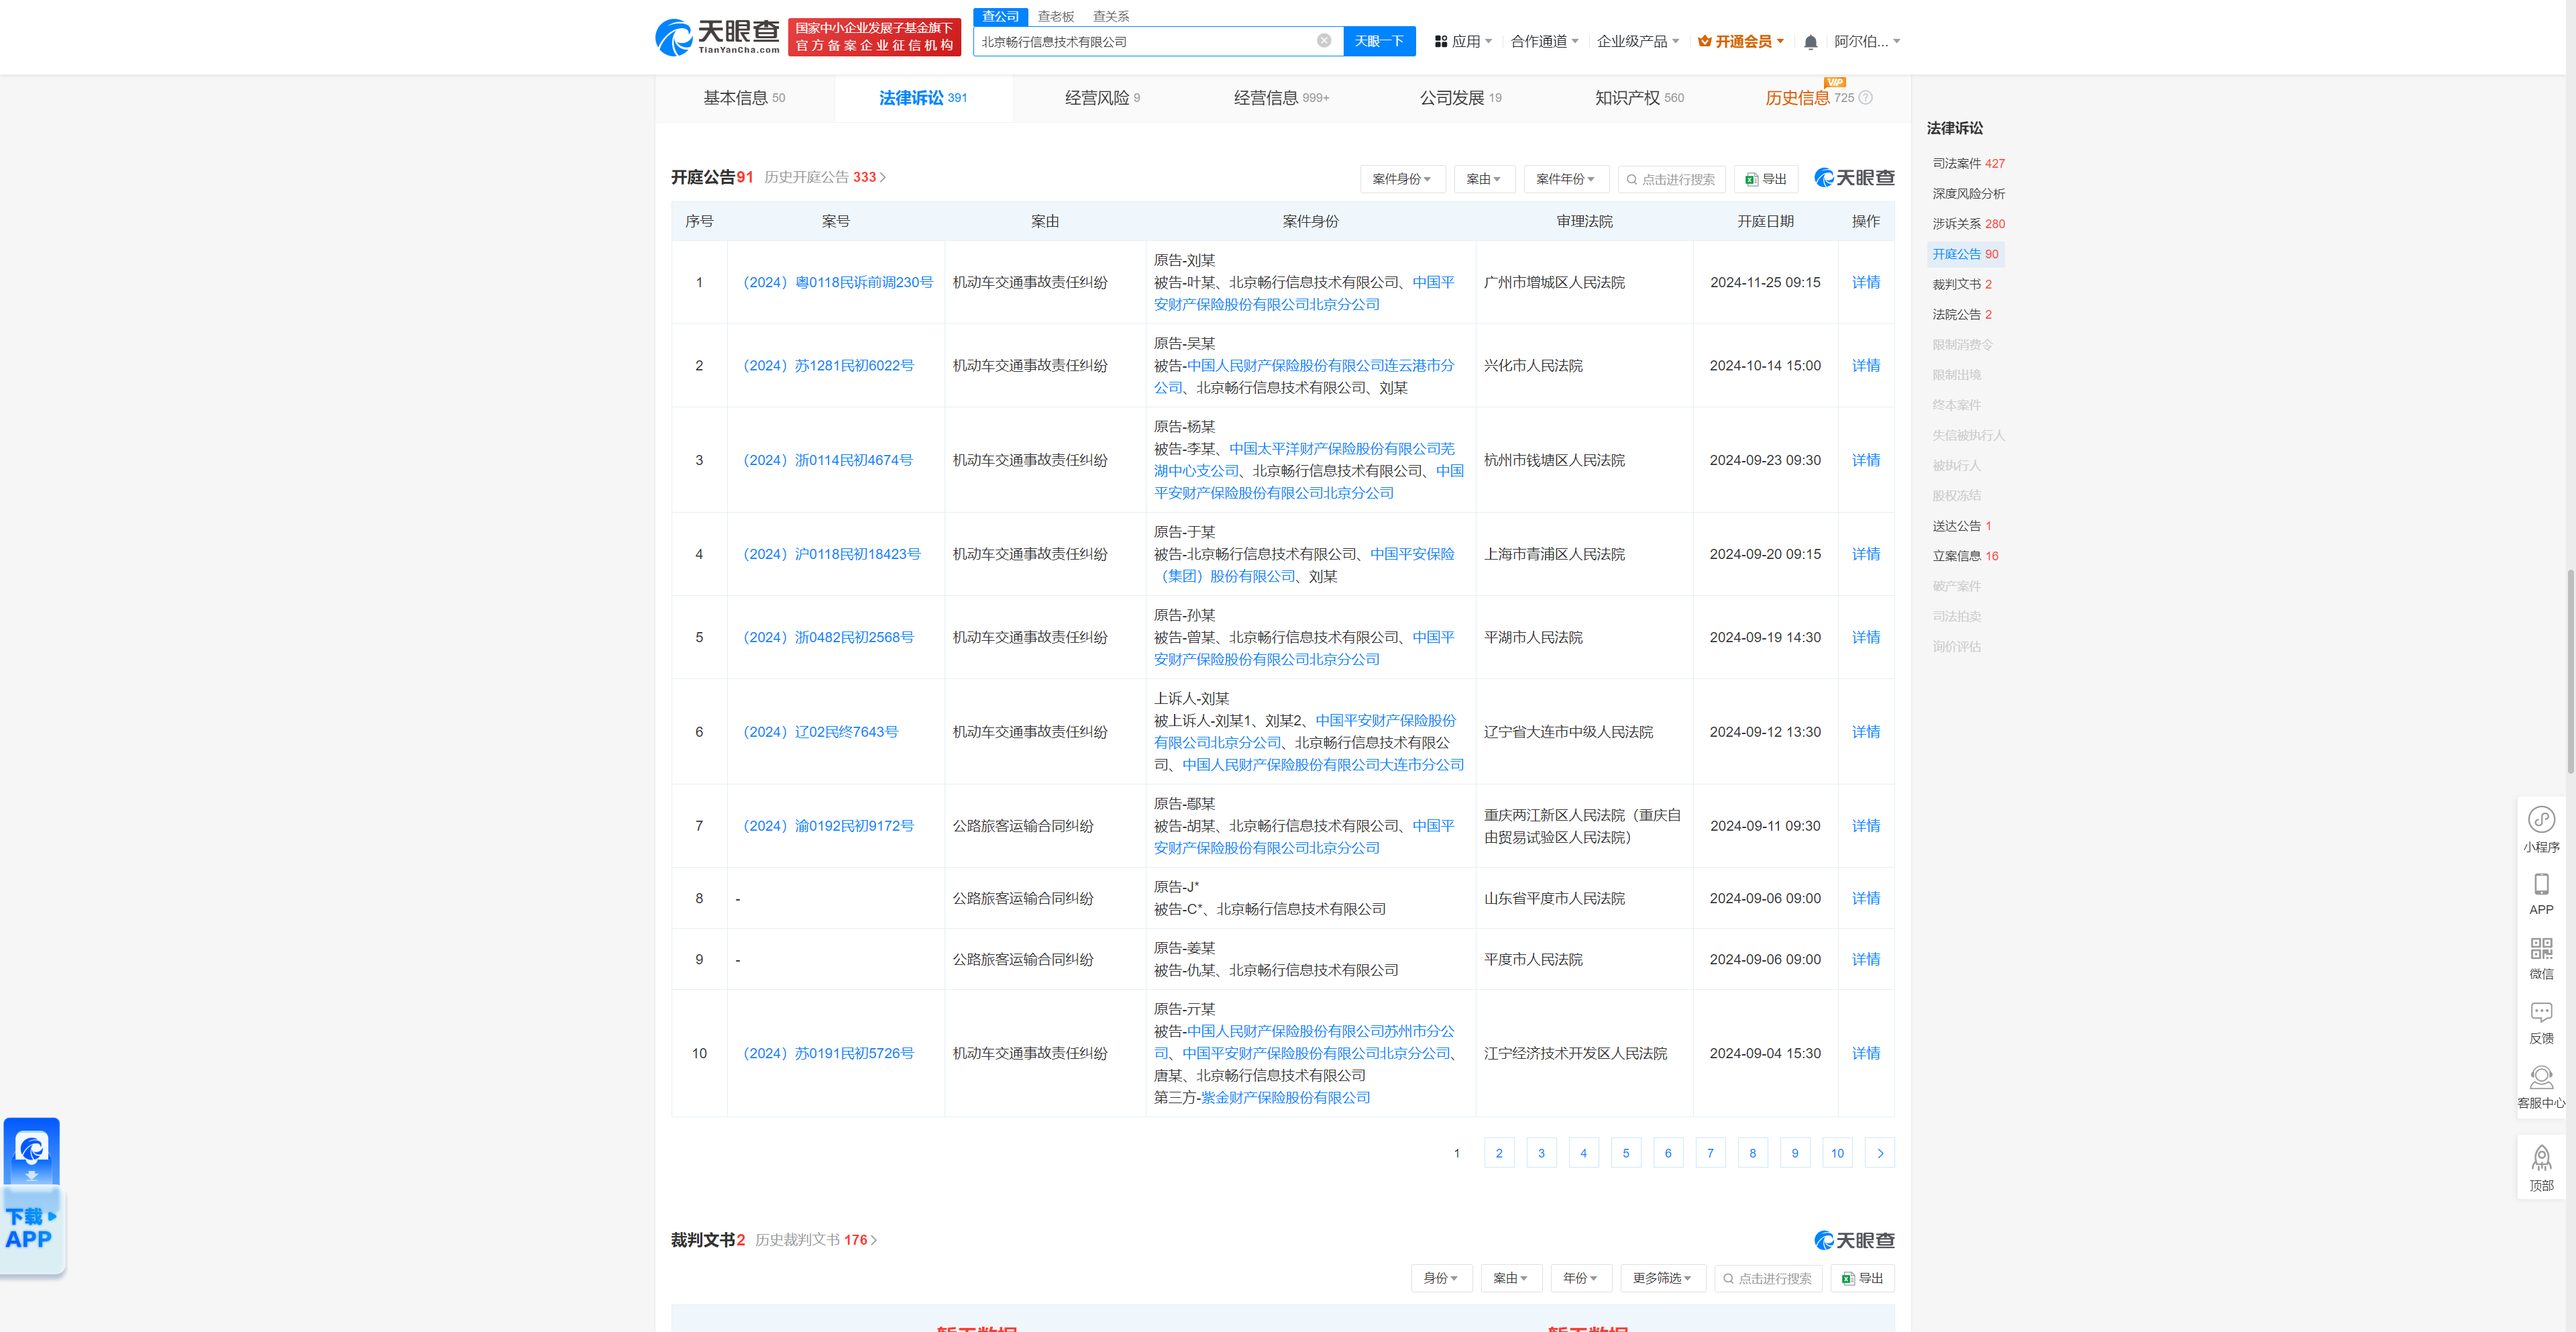Expand the 应用 menu in header

[1463, 42]
